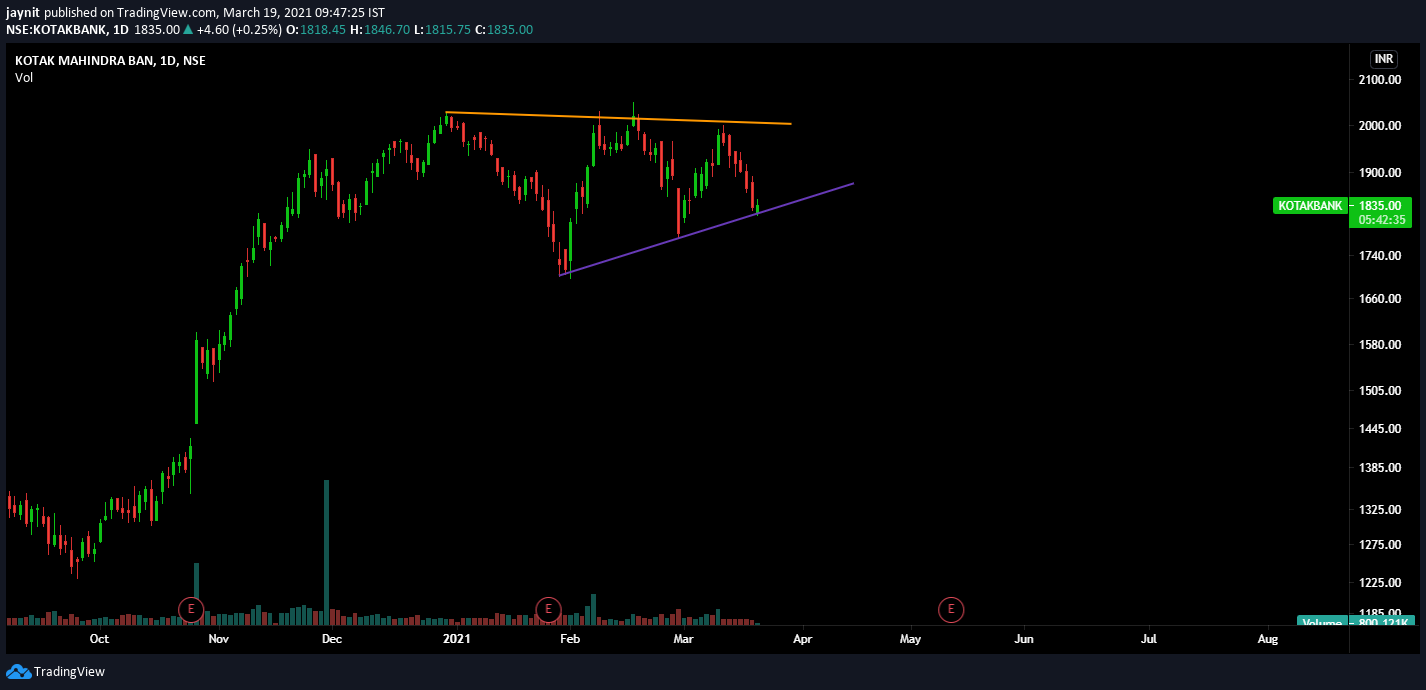Click the low value L:1815.75
The image size is (1426, 690).
point(442,29)
